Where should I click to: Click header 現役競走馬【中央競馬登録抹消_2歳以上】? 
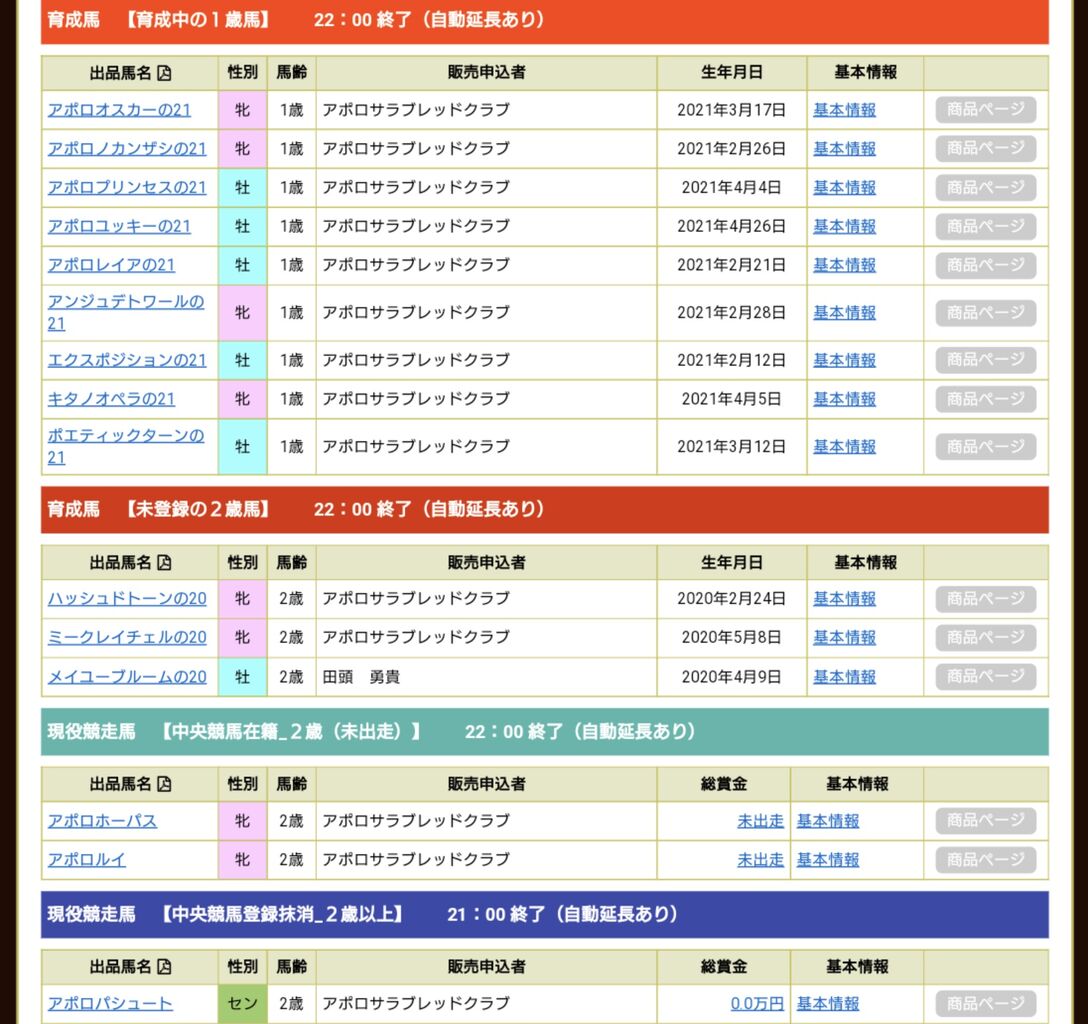click(545, 914)
